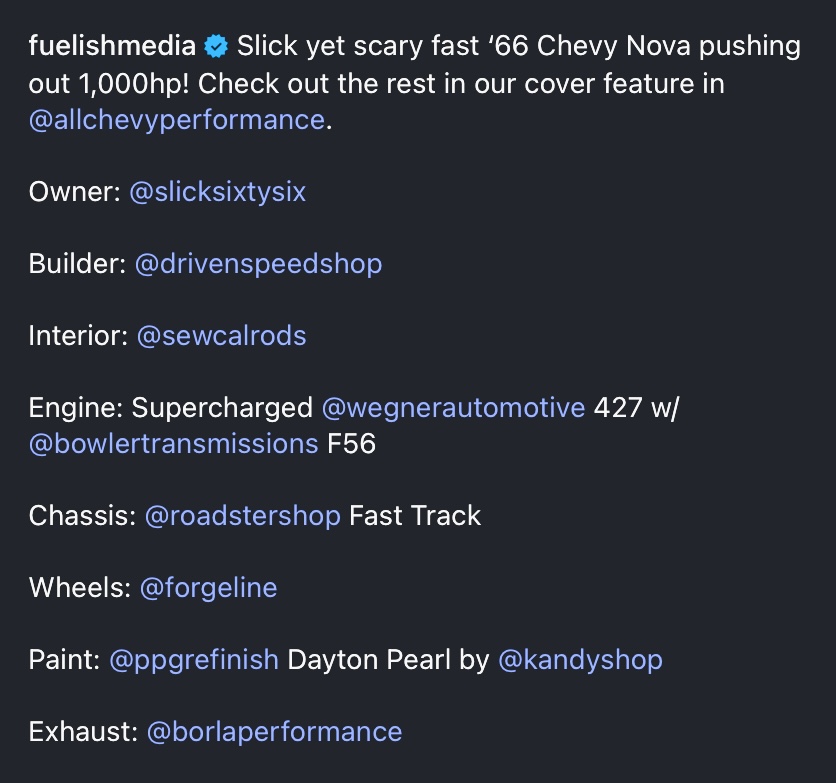The width and height of the screenshot is (836, 783).
Task: Open the @ppgrefinish paint mention
Action: point(194,660)
